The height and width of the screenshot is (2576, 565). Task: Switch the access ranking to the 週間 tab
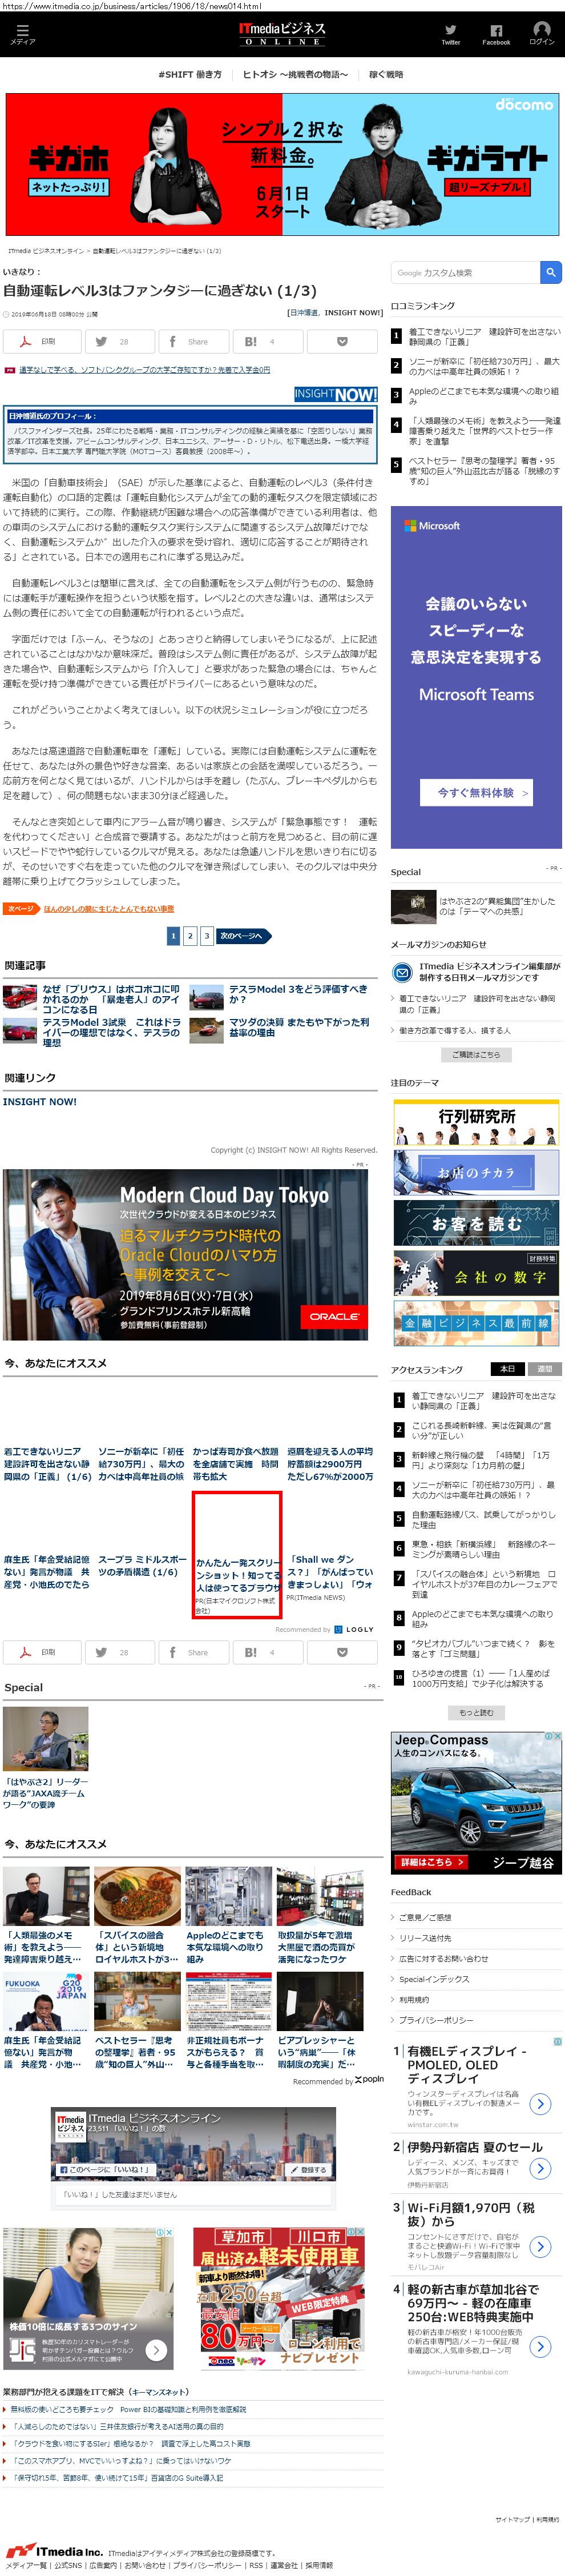click(x=544, y=1369)
